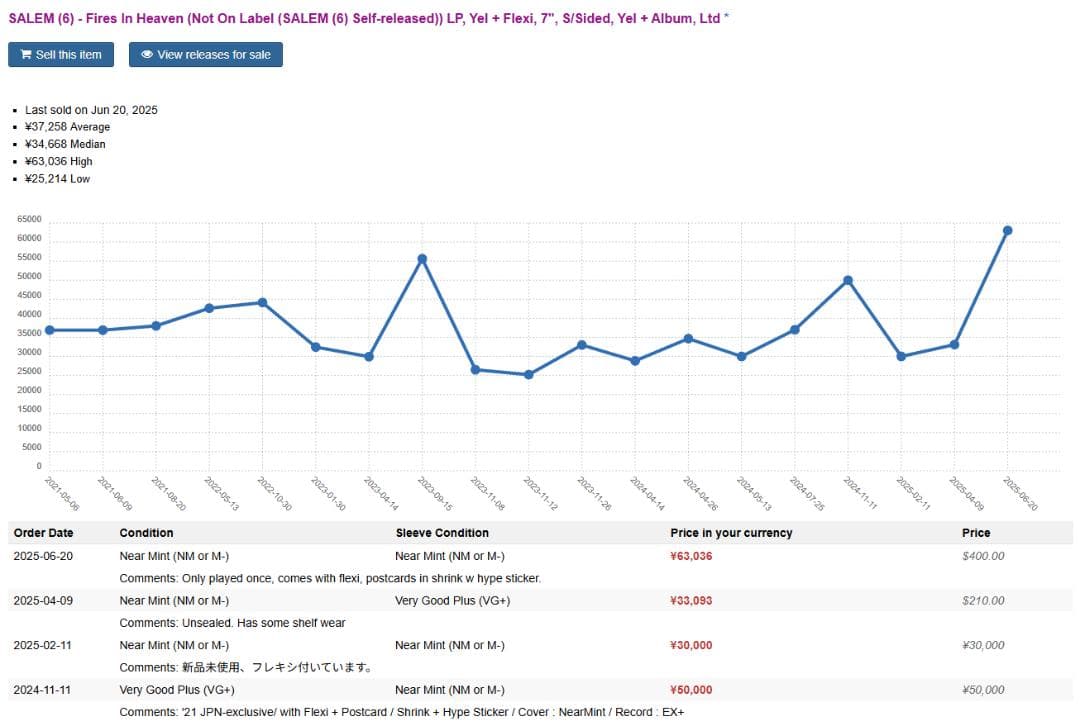Pick the first chart point at 2021-05-06
Image resolution: width=1080 pixels, height=726 pixels.
[49, 330]
